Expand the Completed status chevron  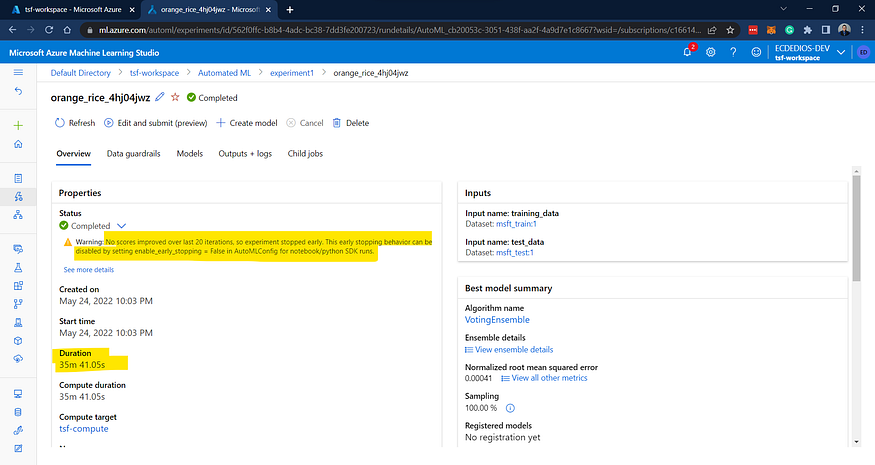point(121,226)
